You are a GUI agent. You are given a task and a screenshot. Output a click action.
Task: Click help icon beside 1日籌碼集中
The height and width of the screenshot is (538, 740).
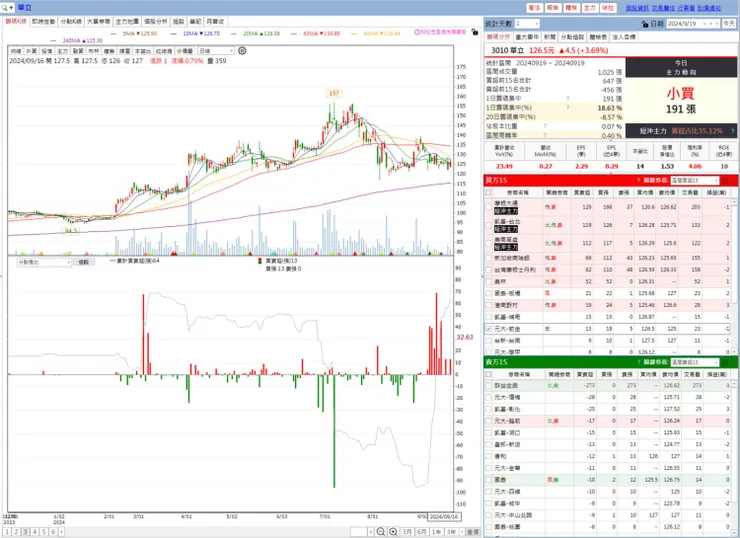[568, 99]
